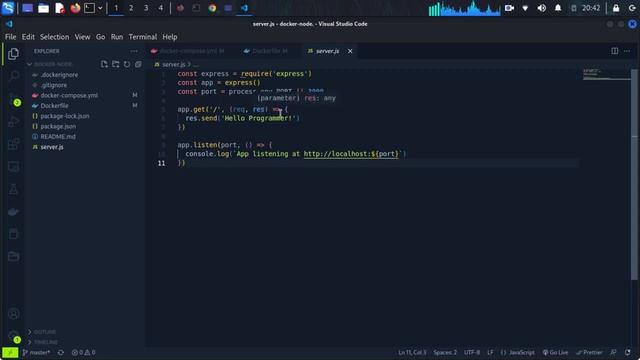Image resolution: width=640 pixels, height=360 pixels.
Task: Click the feedback icon in the status bar
Action: pos(613,352)
